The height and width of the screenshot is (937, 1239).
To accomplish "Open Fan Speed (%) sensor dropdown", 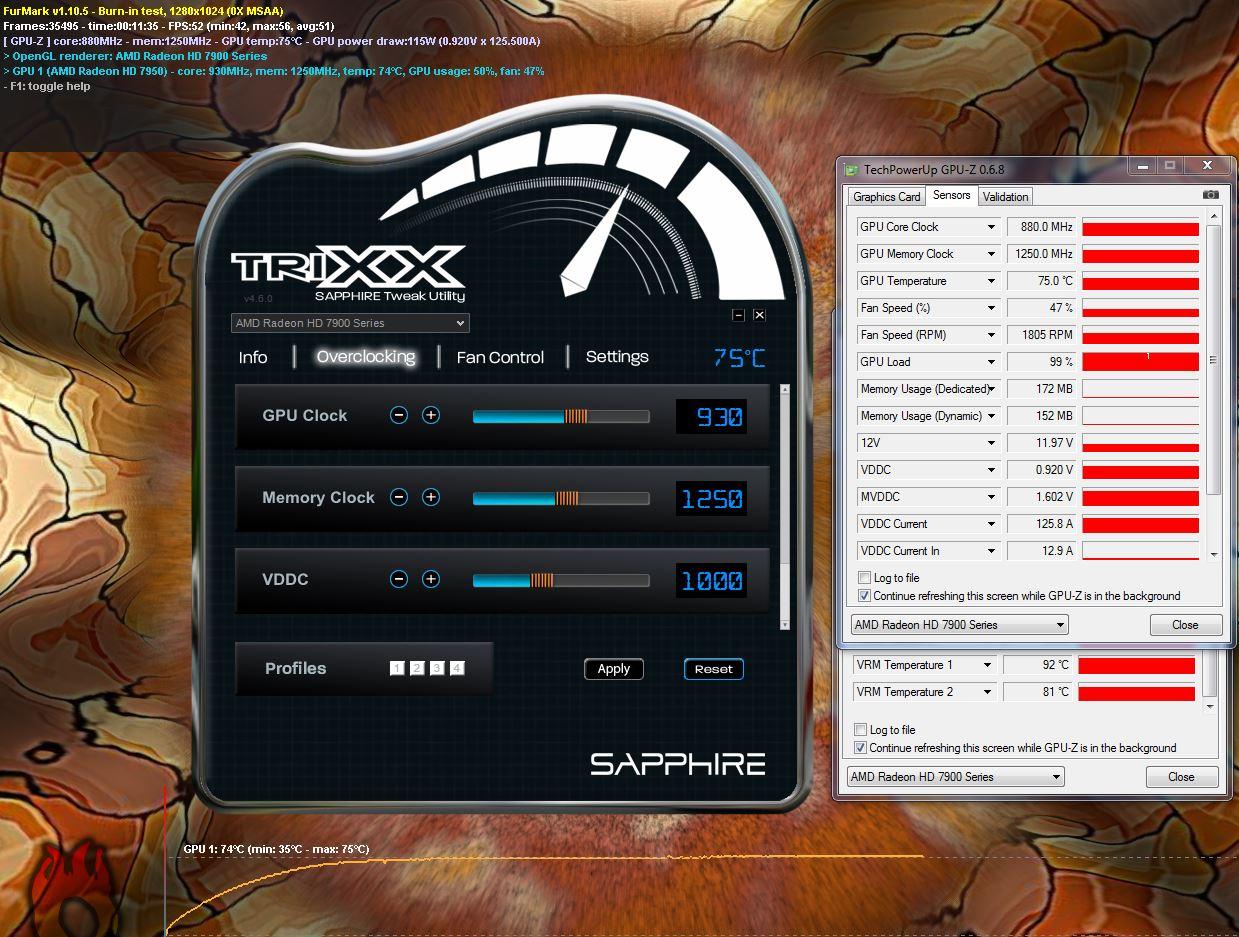I will point(991,308).
